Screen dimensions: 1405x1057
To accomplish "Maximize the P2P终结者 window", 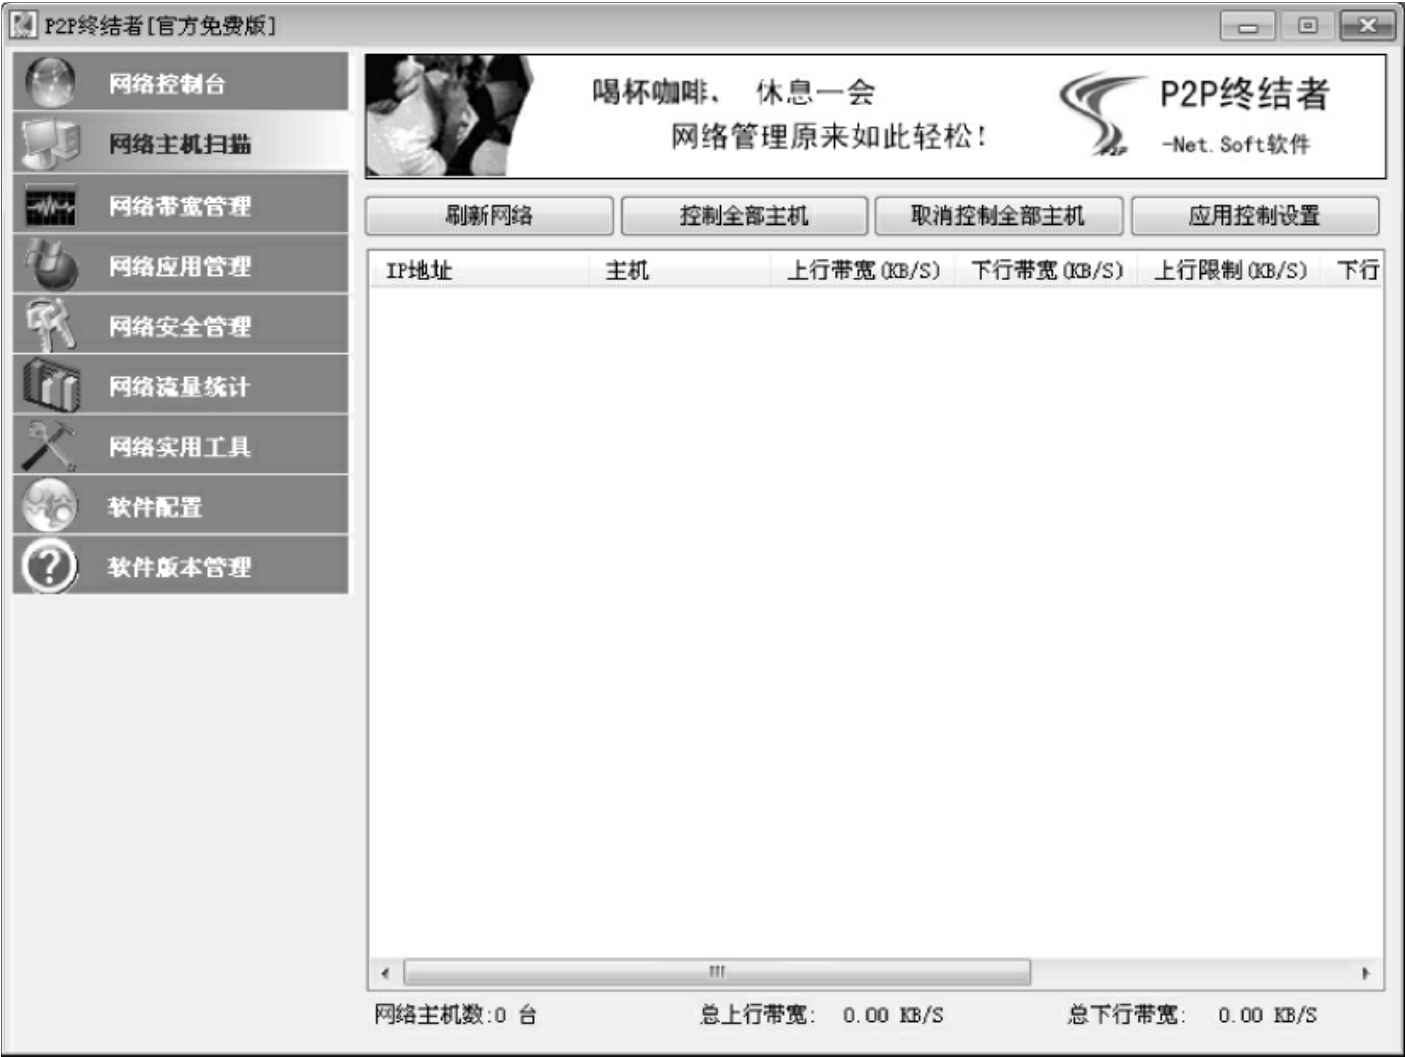I will pos(1307,26).
